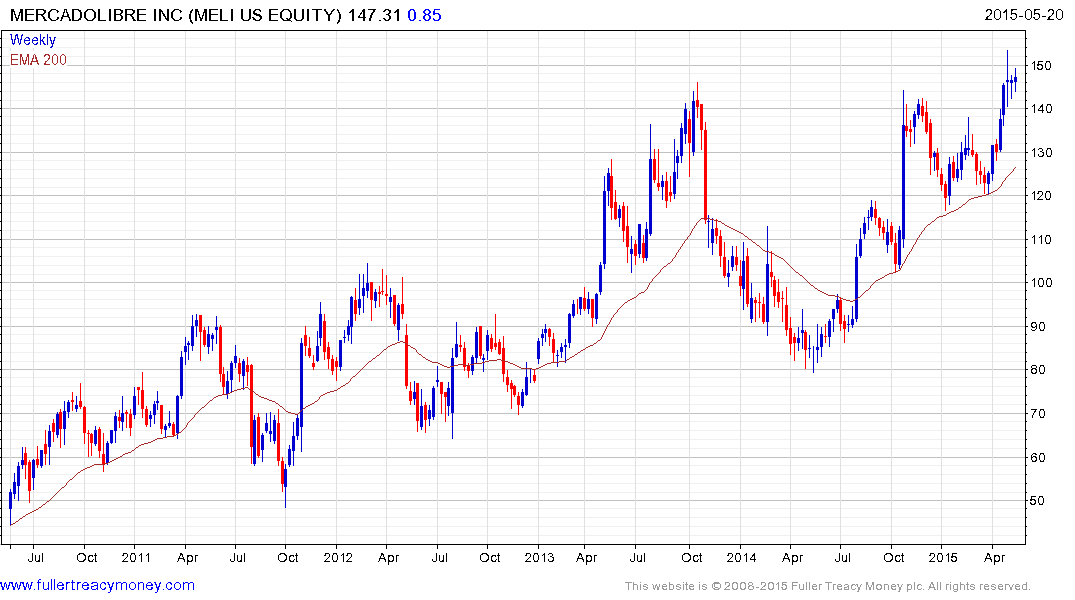
Task: Open the www.fullertreacymoney.com link
Action: click(97, 585)
